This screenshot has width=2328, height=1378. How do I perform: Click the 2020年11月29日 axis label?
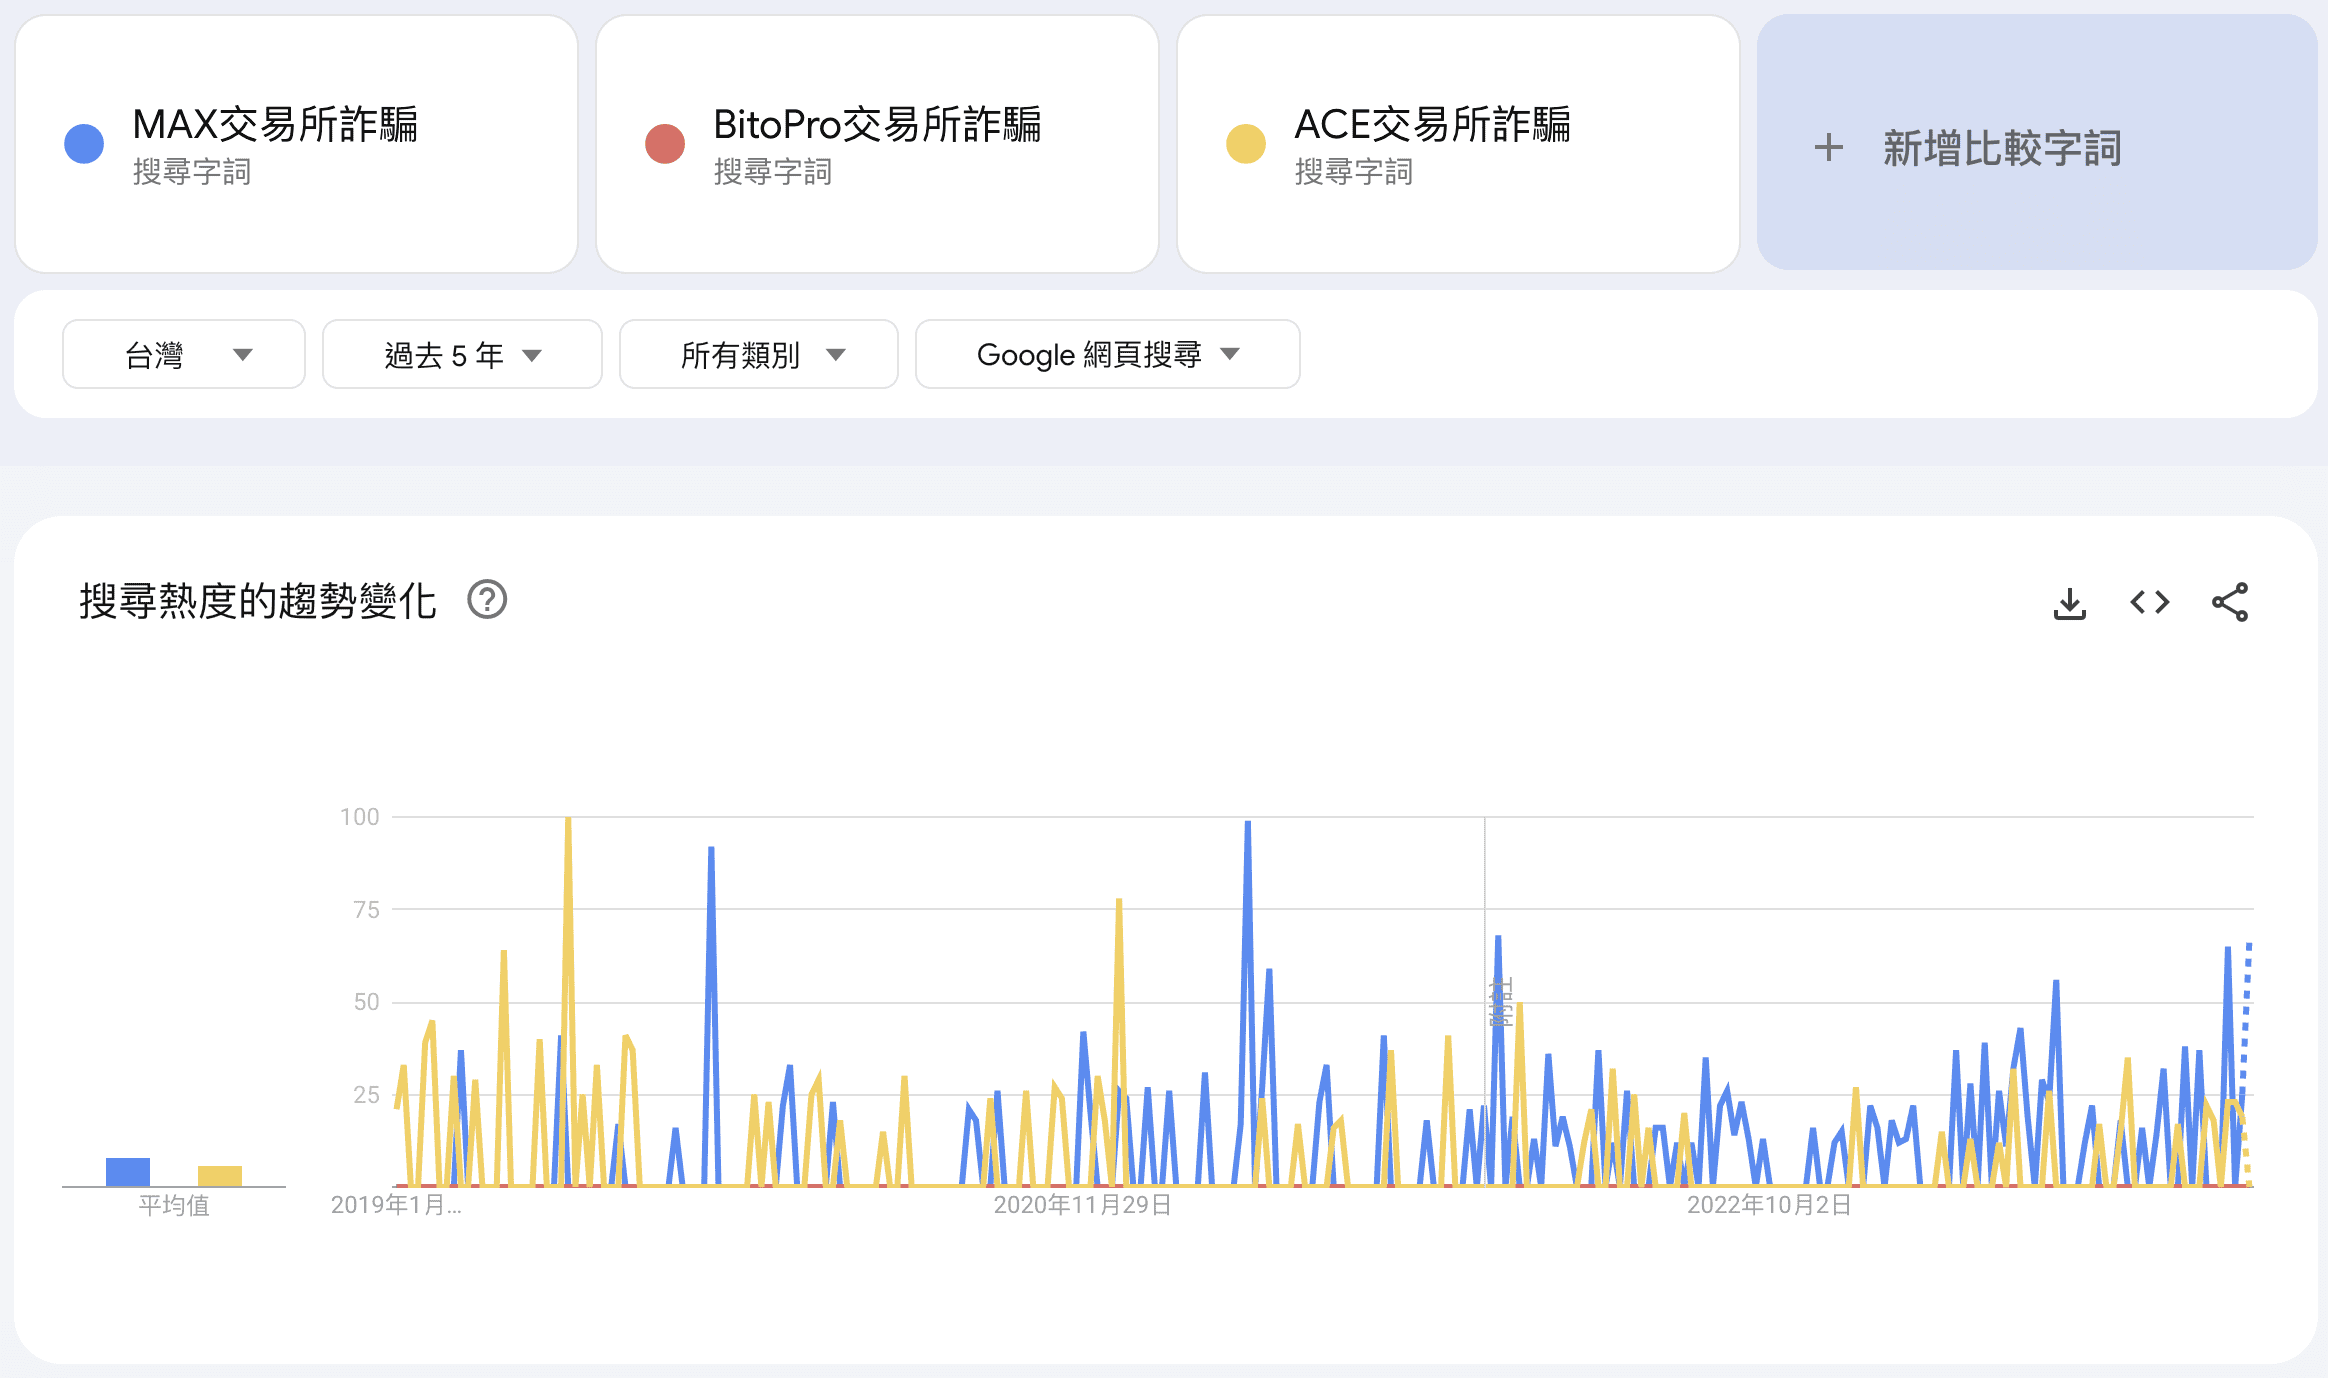click(1082, 1205)
